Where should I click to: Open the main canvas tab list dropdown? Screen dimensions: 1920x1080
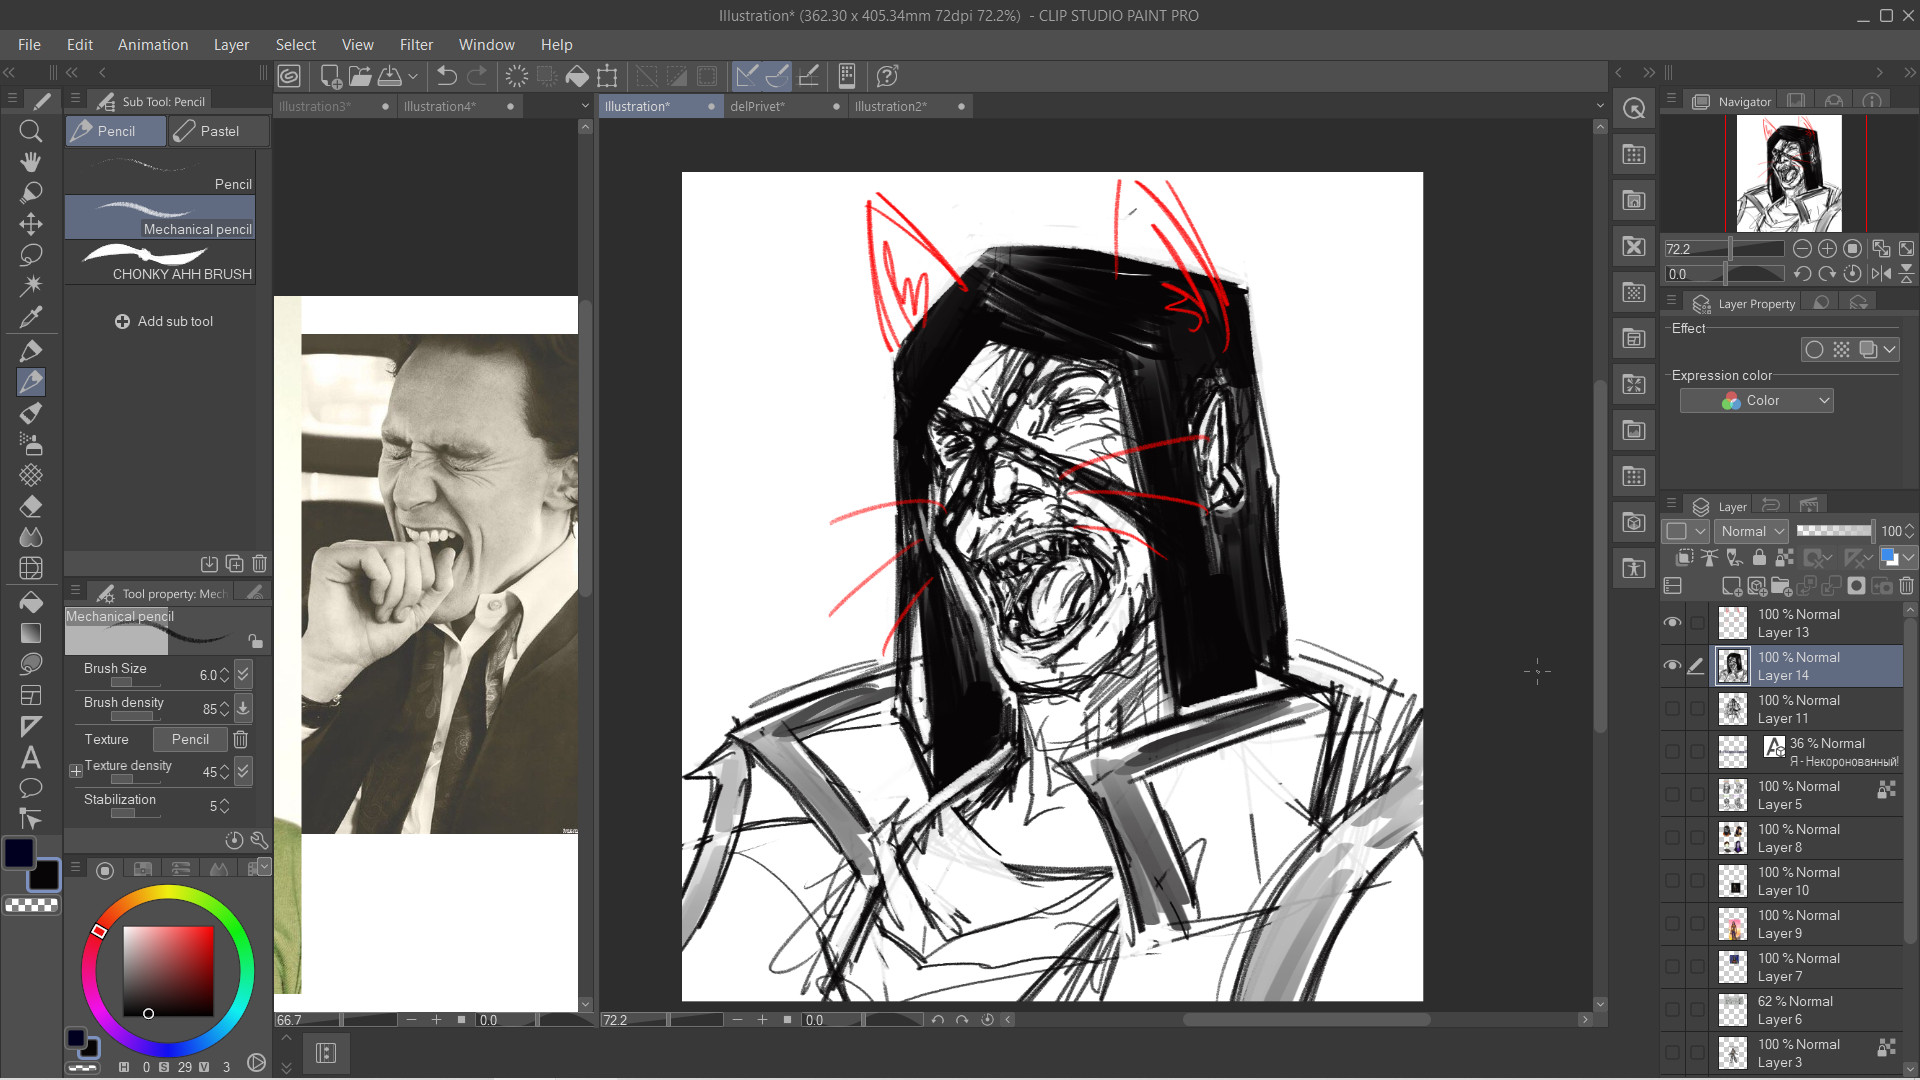pyautogui.click(x=1599, y=106)
